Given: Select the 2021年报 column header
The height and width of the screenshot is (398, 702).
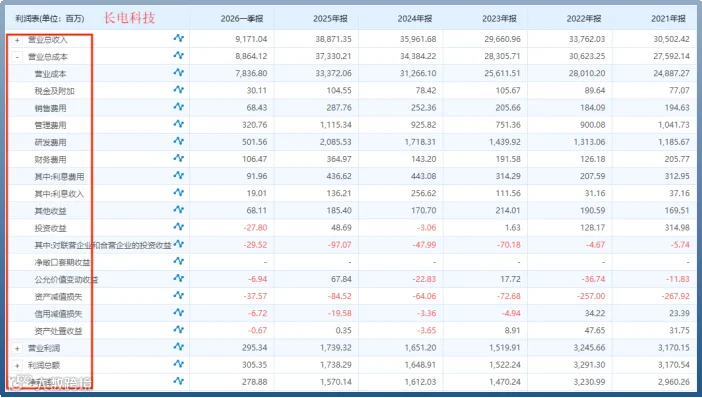Looking at the screenshot, I should point(668,19).
